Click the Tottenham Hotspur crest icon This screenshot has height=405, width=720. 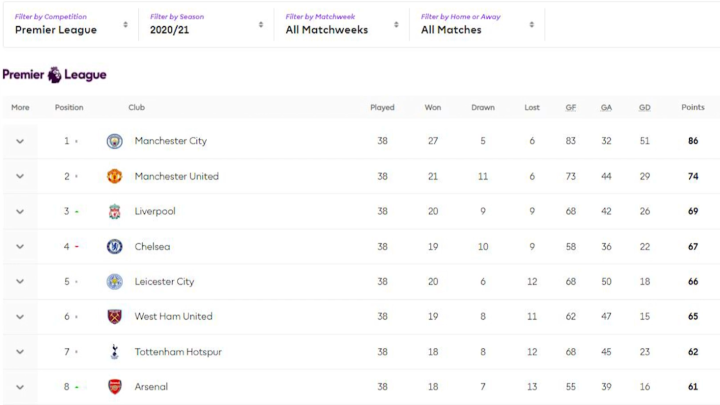pos(114,352)
